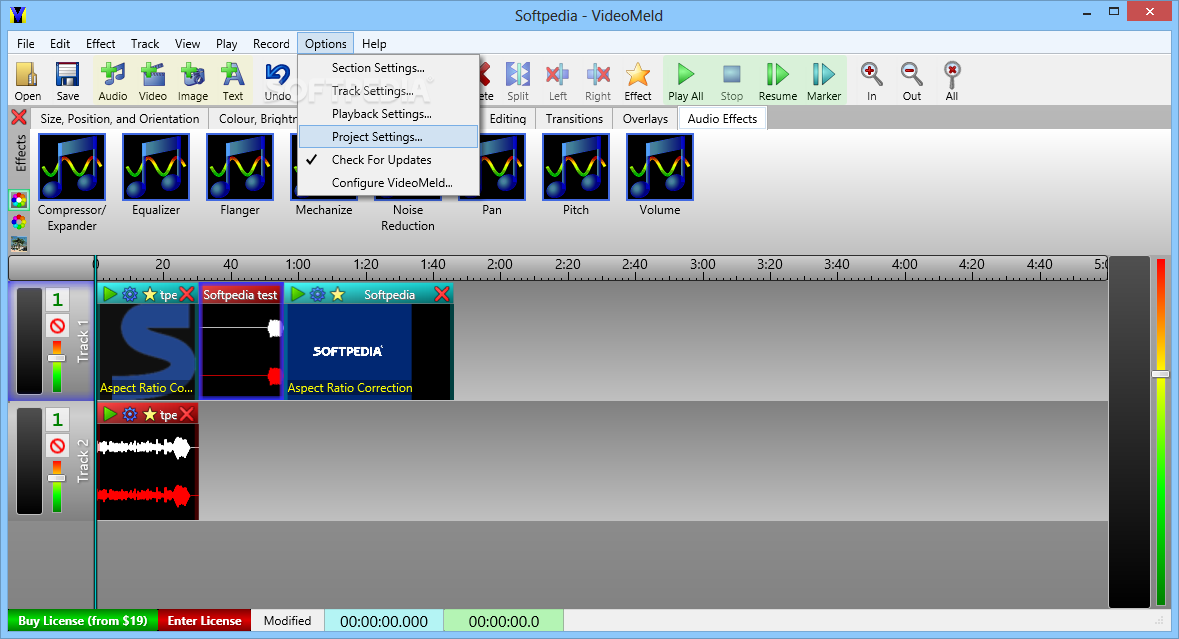
Task: Switch to Size, Position, and Orientation tab
Action: [120, 118]
